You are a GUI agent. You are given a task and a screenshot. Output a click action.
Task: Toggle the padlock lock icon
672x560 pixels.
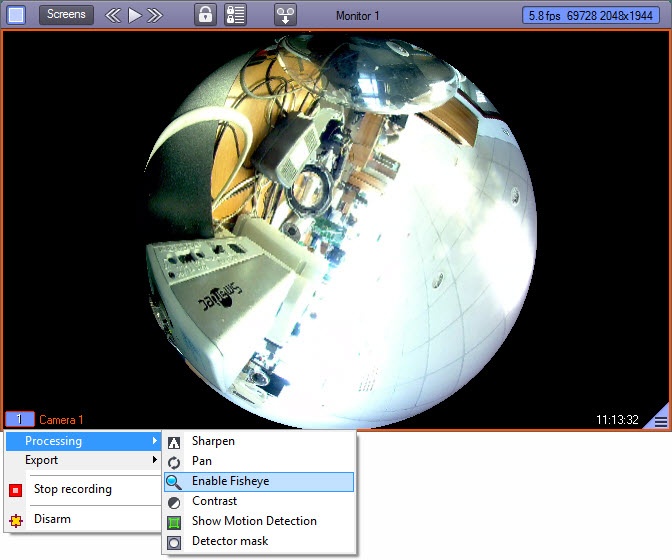(204, 15)
